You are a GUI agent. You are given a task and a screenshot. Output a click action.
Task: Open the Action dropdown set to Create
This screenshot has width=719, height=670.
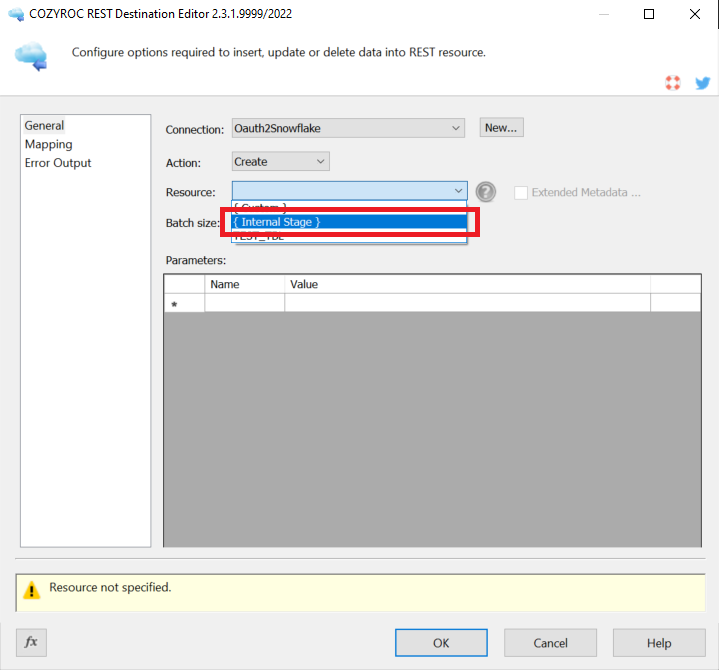click(x=281, y=161)
